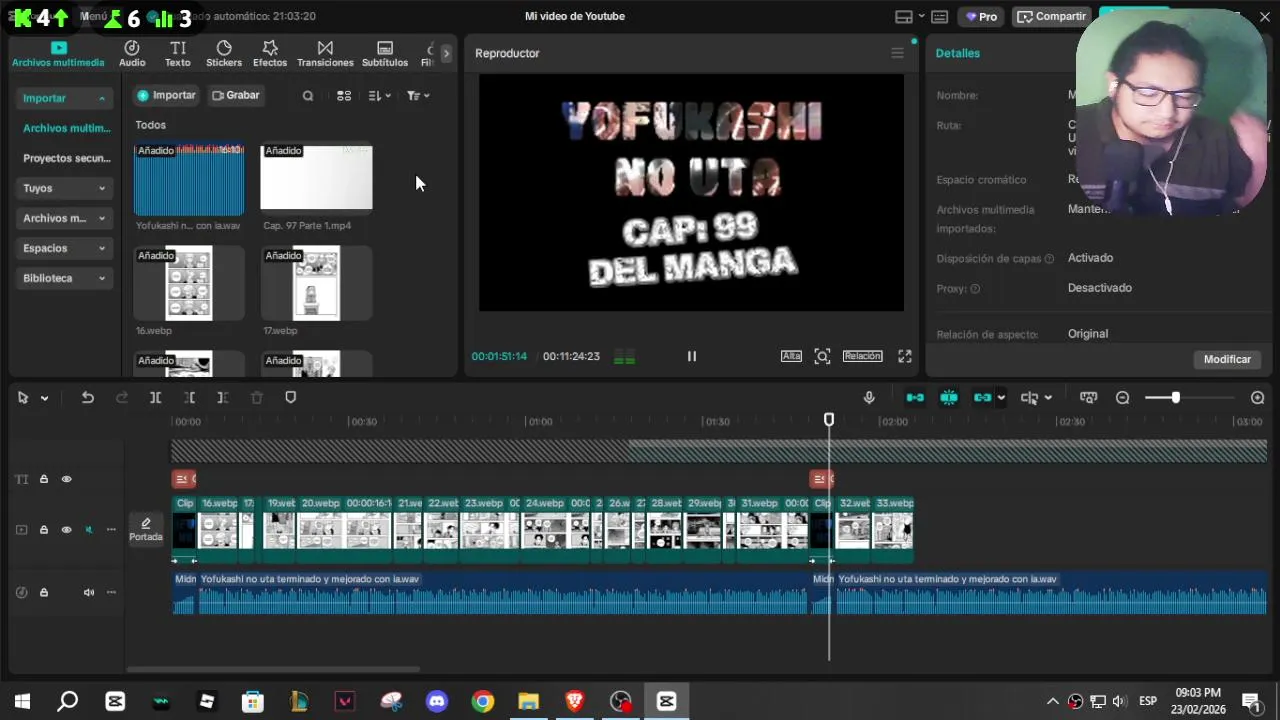The height and width of the screenshot is (720, 1280).
Task: Open the Transiciones tab
Action: tap(325, 54)
